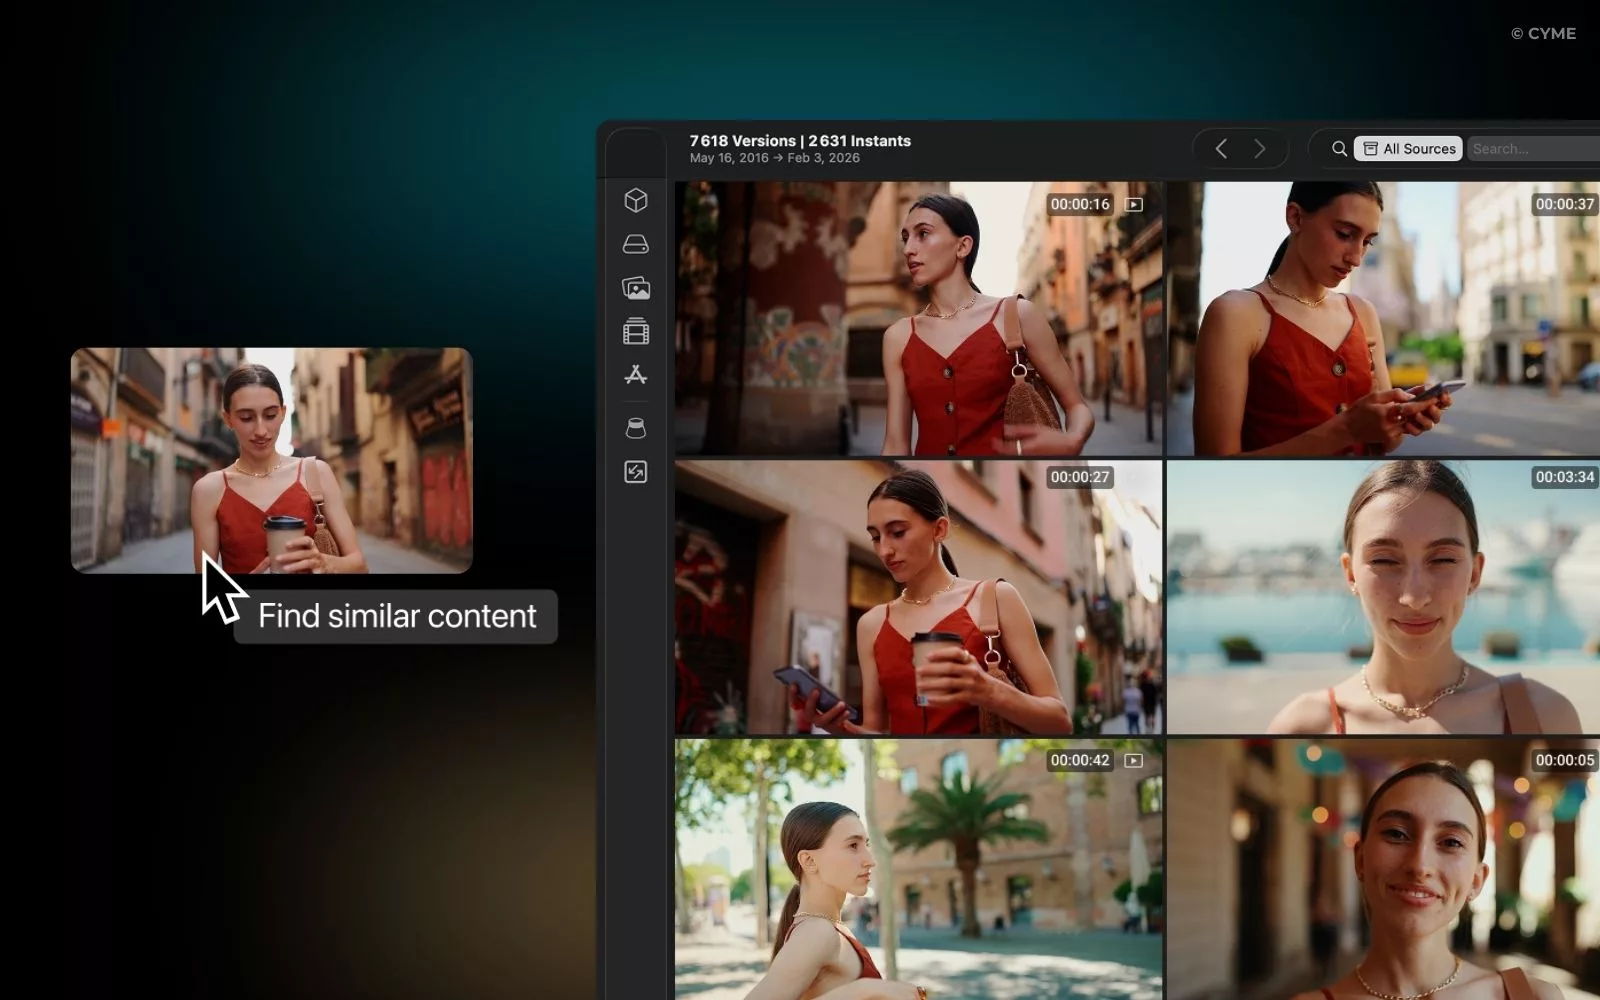Click the Find similar content tooltip

(x=396, y=616)
